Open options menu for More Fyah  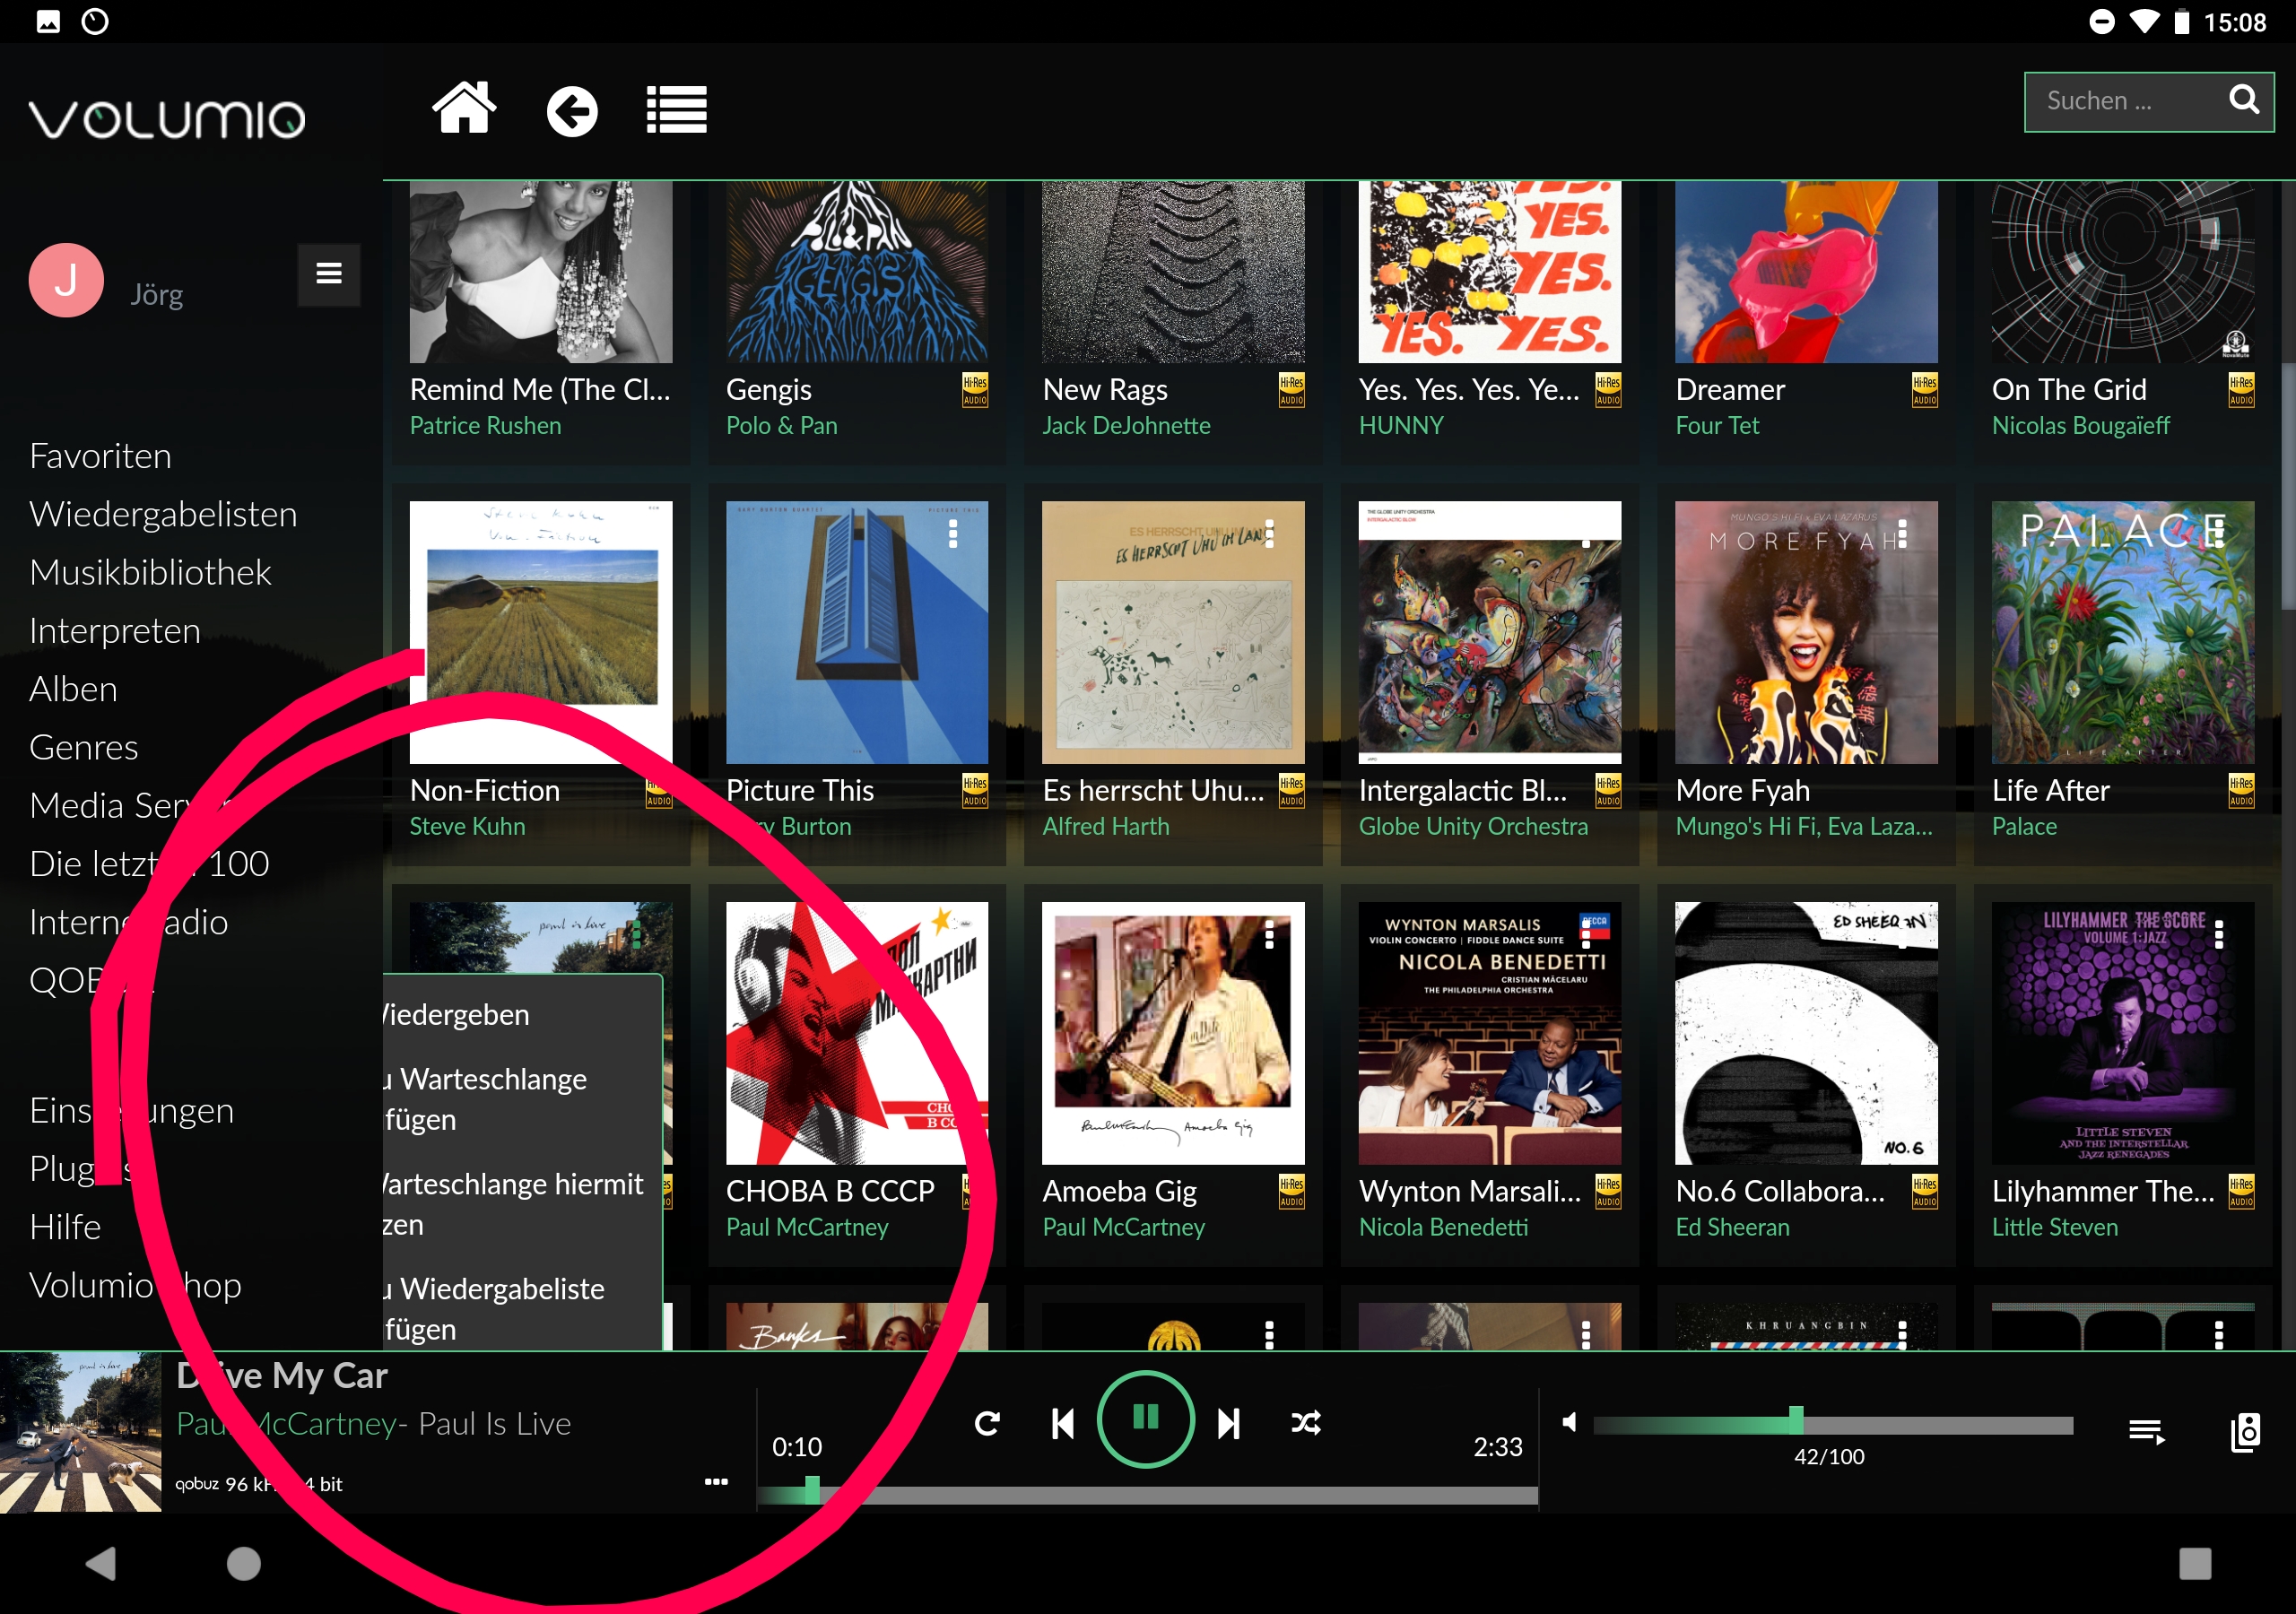pos(1902,534)
